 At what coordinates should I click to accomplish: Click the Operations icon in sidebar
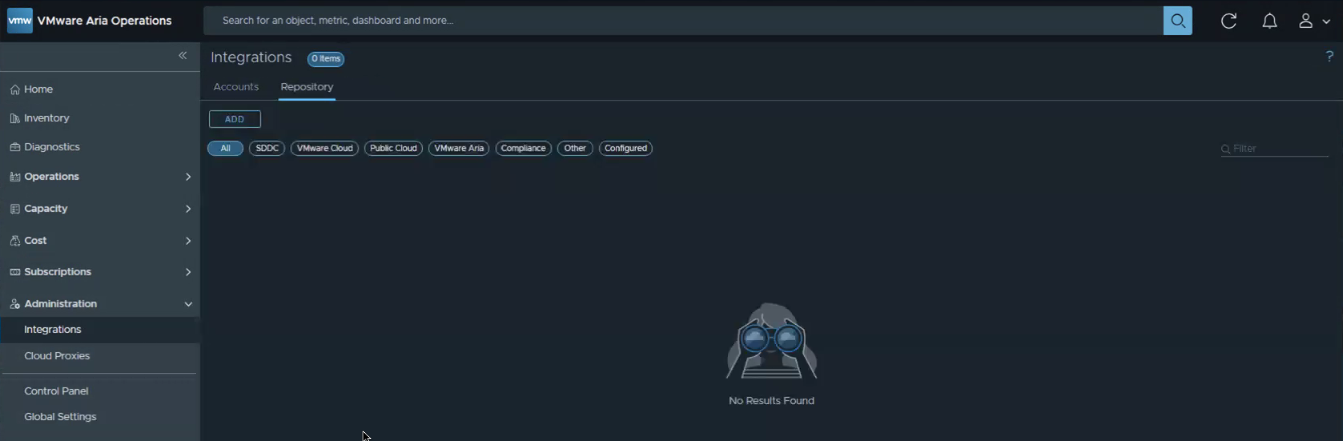click(15, 177)
